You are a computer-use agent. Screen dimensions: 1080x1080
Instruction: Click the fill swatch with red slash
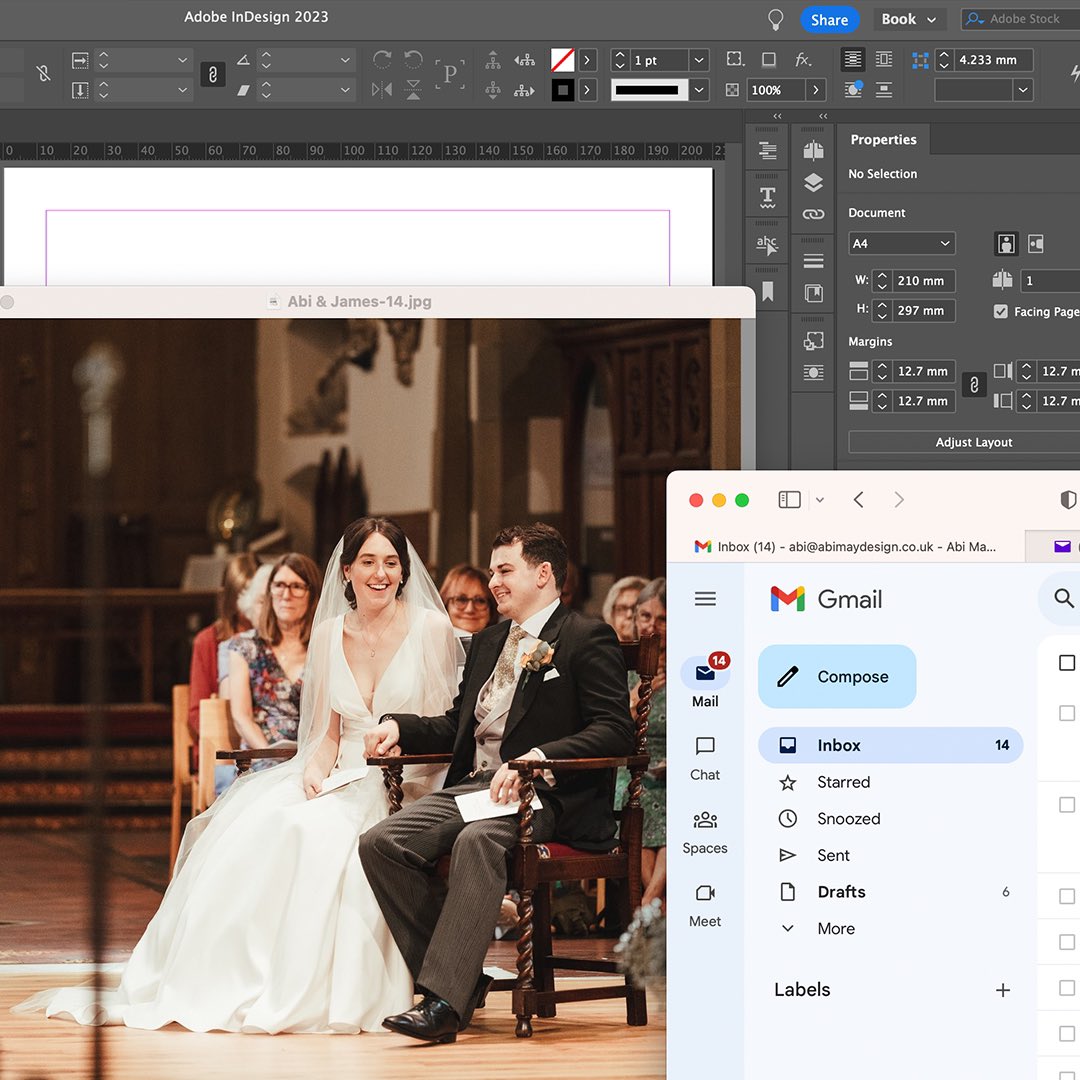pyautogui.click(x=563, y=60)
